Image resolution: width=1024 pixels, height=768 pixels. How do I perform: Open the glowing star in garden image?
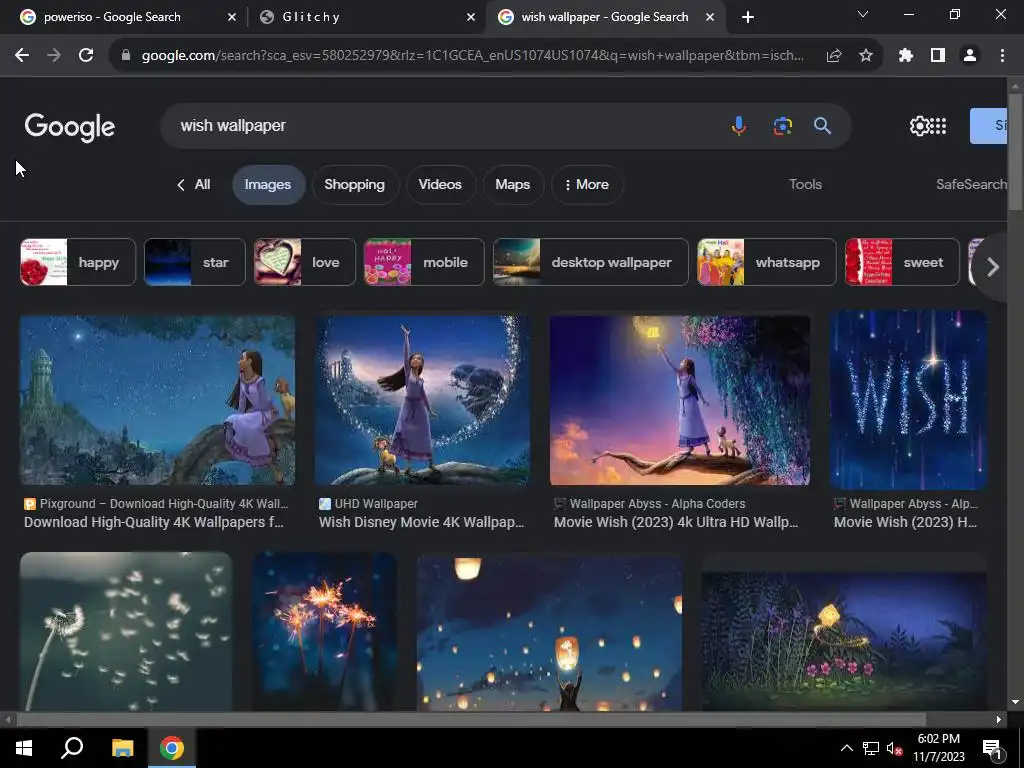[x=844, y=640]
